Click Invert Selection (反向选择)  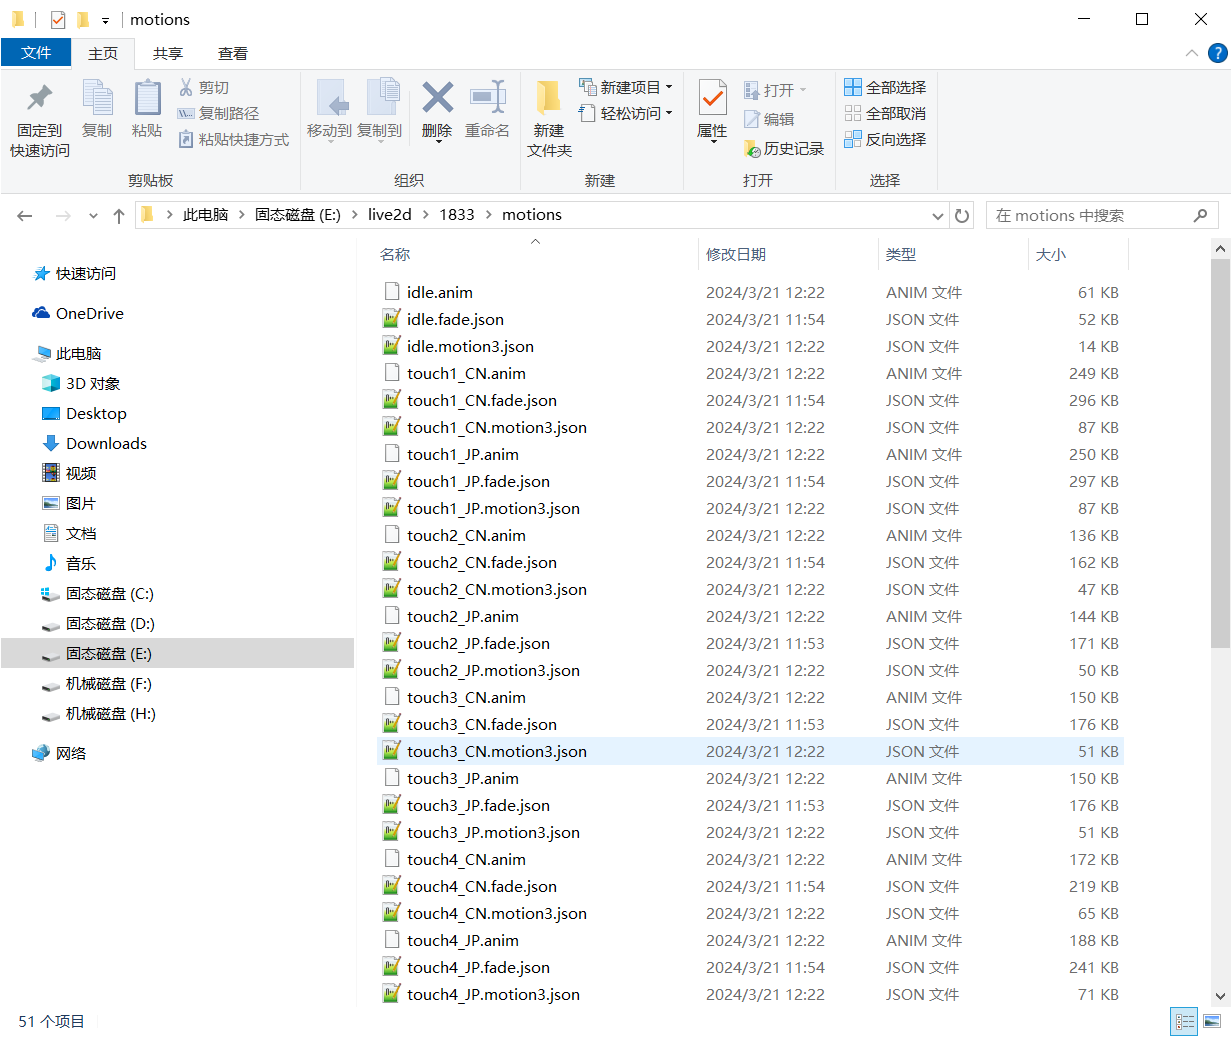885,140
